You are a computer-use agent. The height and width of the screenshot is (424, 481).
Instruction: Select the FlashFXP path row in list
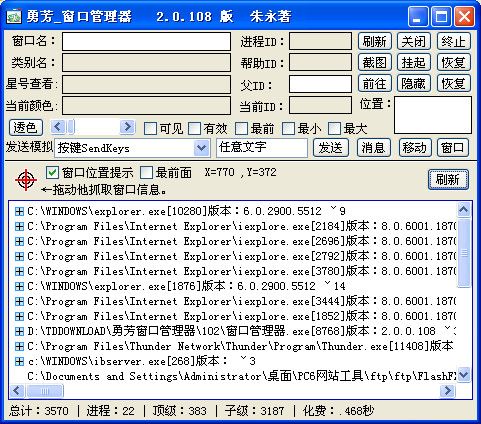pyautogui.click(x=241, y=376)
